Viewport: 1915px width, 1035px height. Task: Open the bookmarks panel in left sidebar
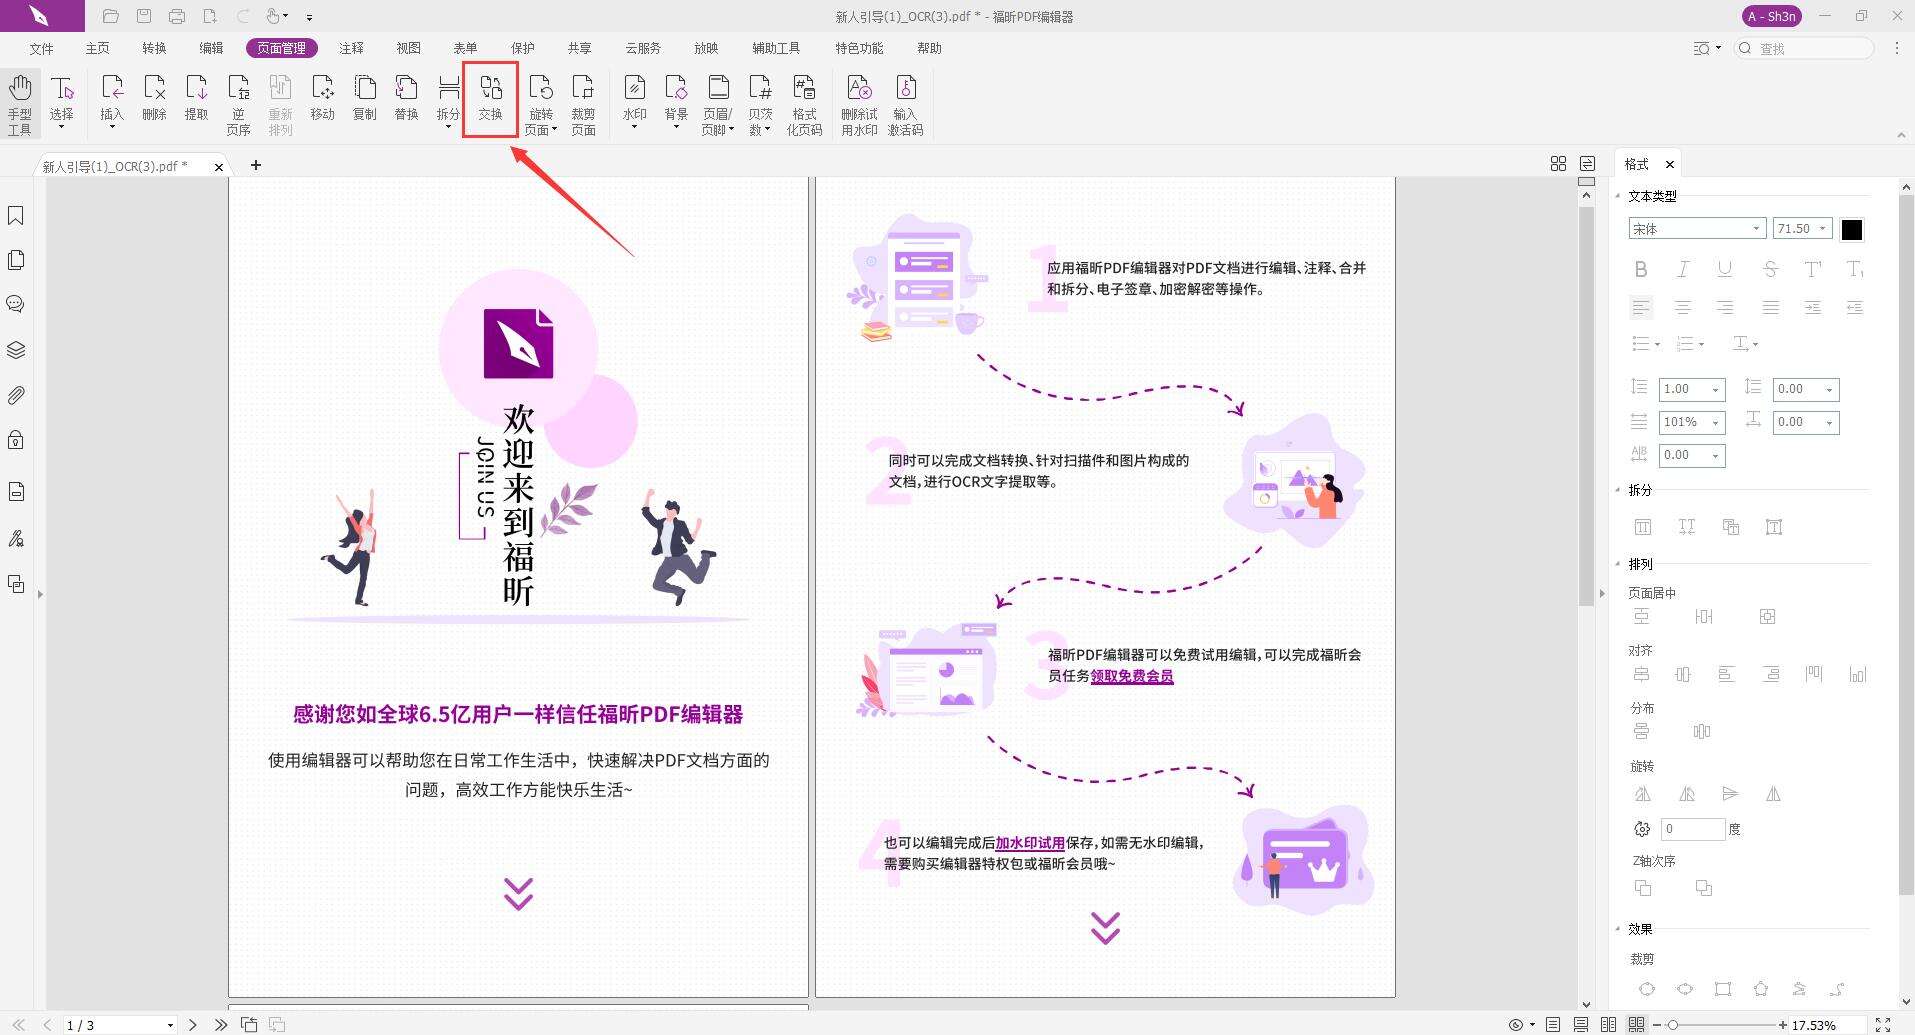click(x=15, y=215)
